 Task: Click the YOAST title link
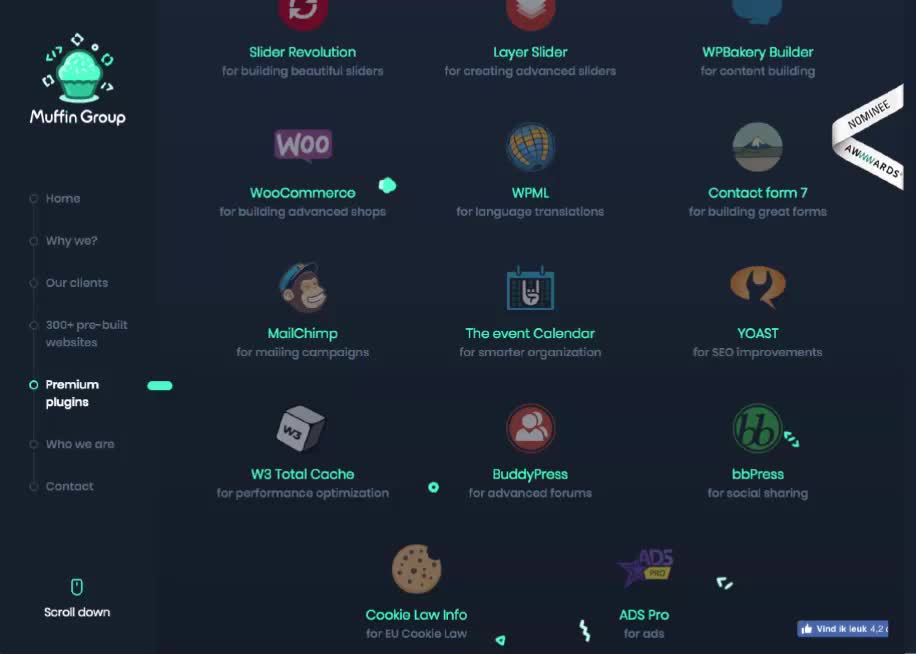758,333
